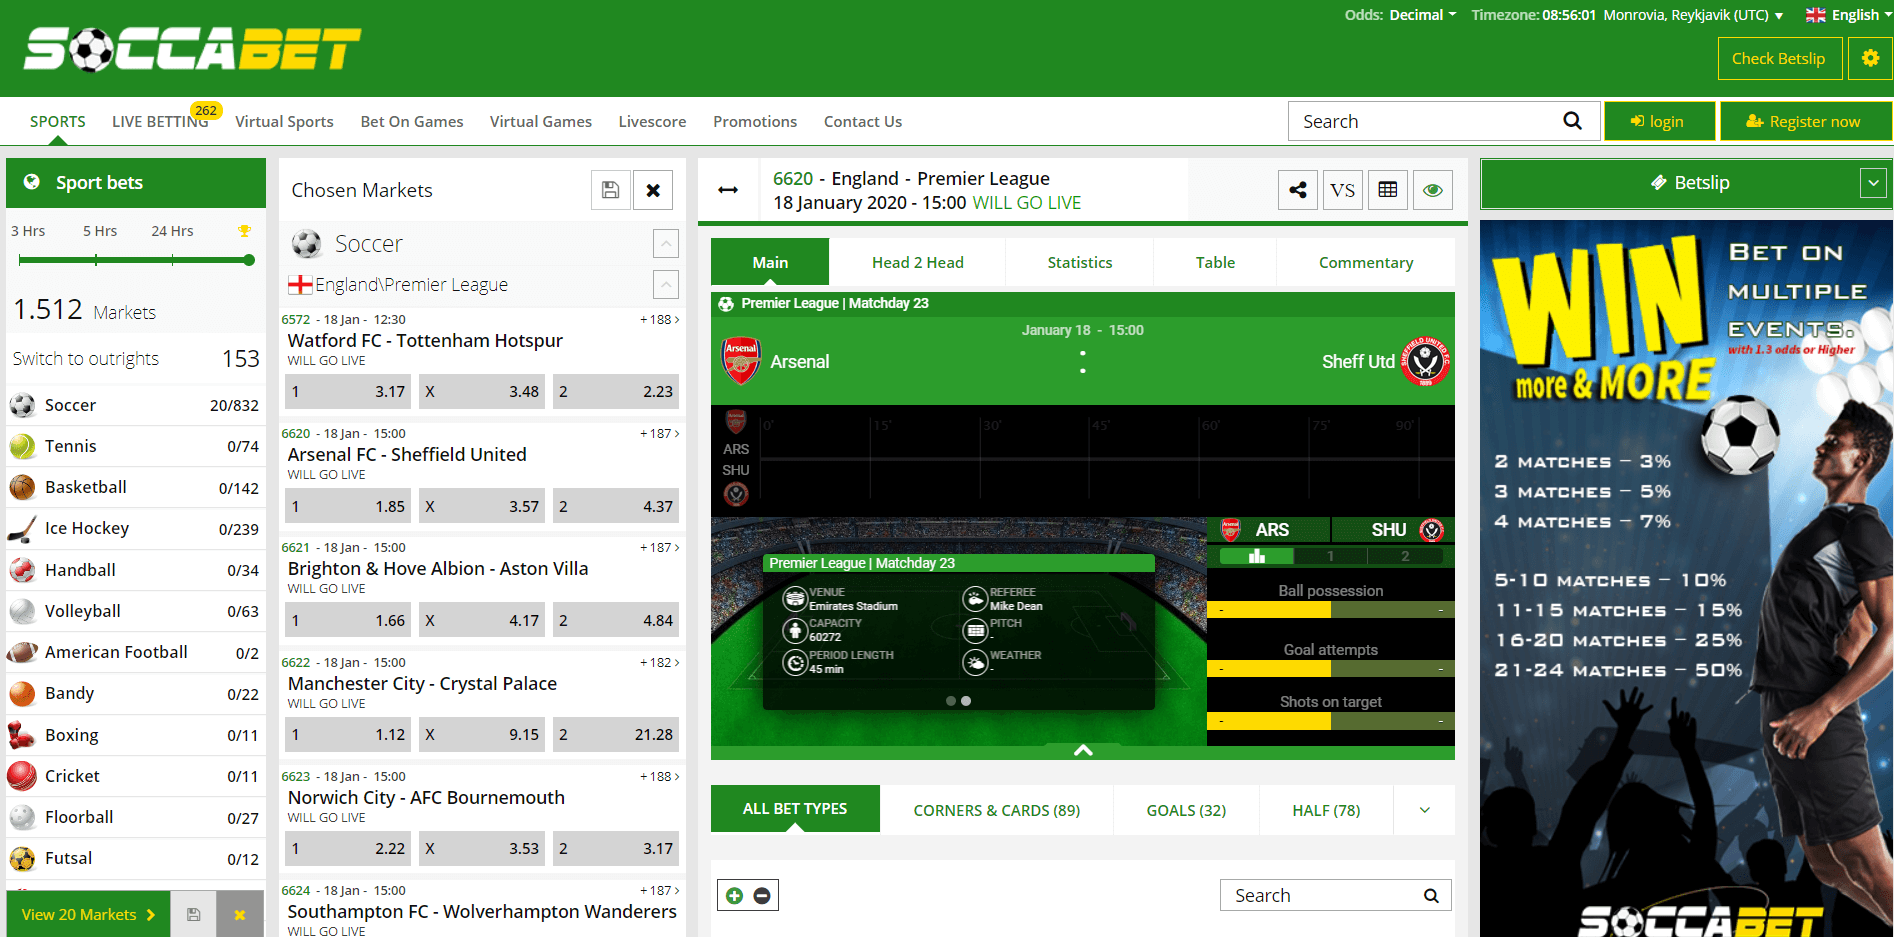This screenshot has width=1894, height=937.
Task: Select the Tennis sport icon
Action: pyautogui.click(x=22, y=446)
